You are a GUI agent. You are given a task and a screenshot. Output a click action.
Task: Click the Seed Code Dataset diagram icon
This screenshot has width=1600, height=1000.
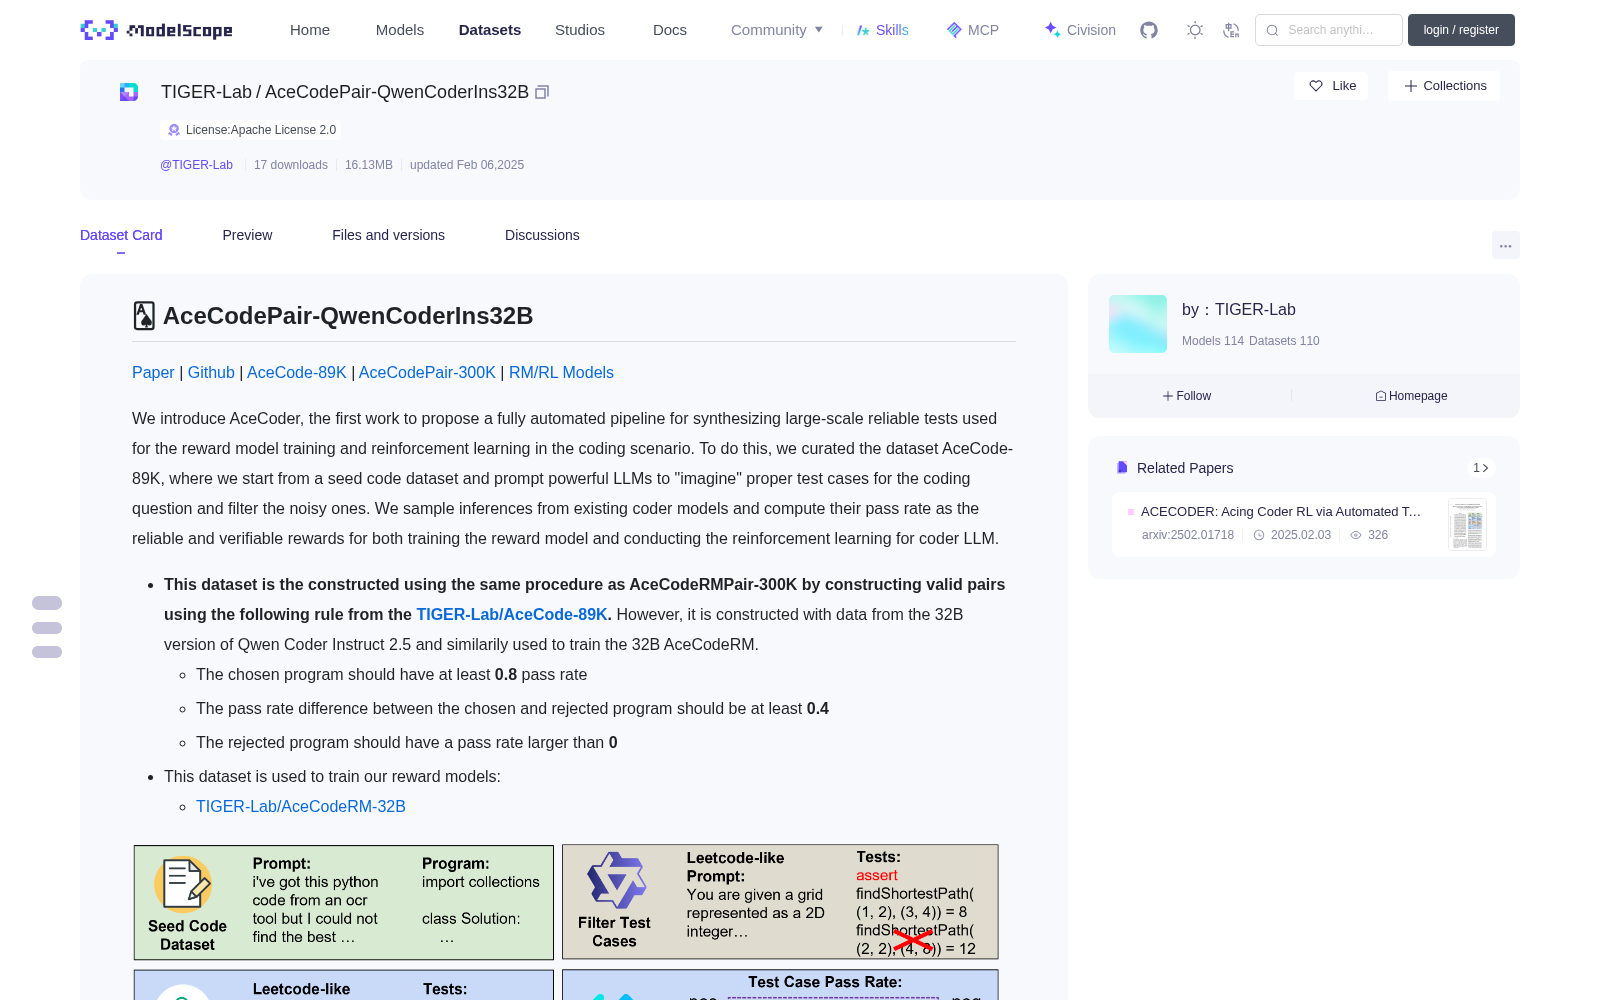pyautogui.click(x=182, y=884)
